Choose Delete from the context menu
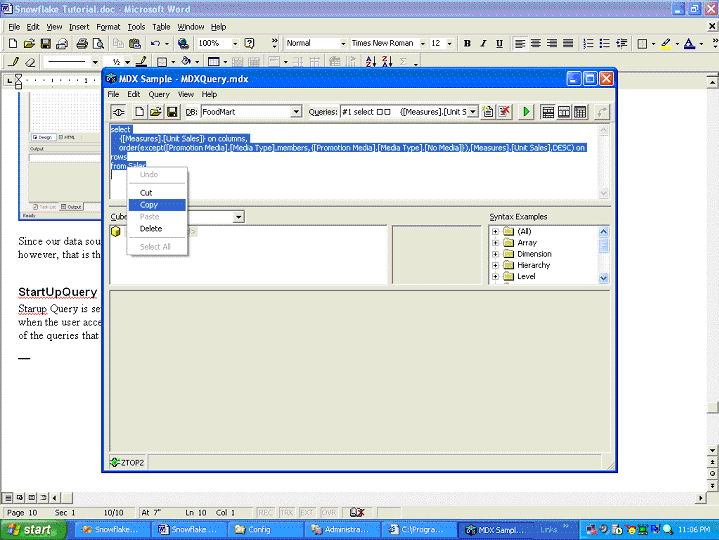This screenshot has width=719, height=540. pos(157,229)
